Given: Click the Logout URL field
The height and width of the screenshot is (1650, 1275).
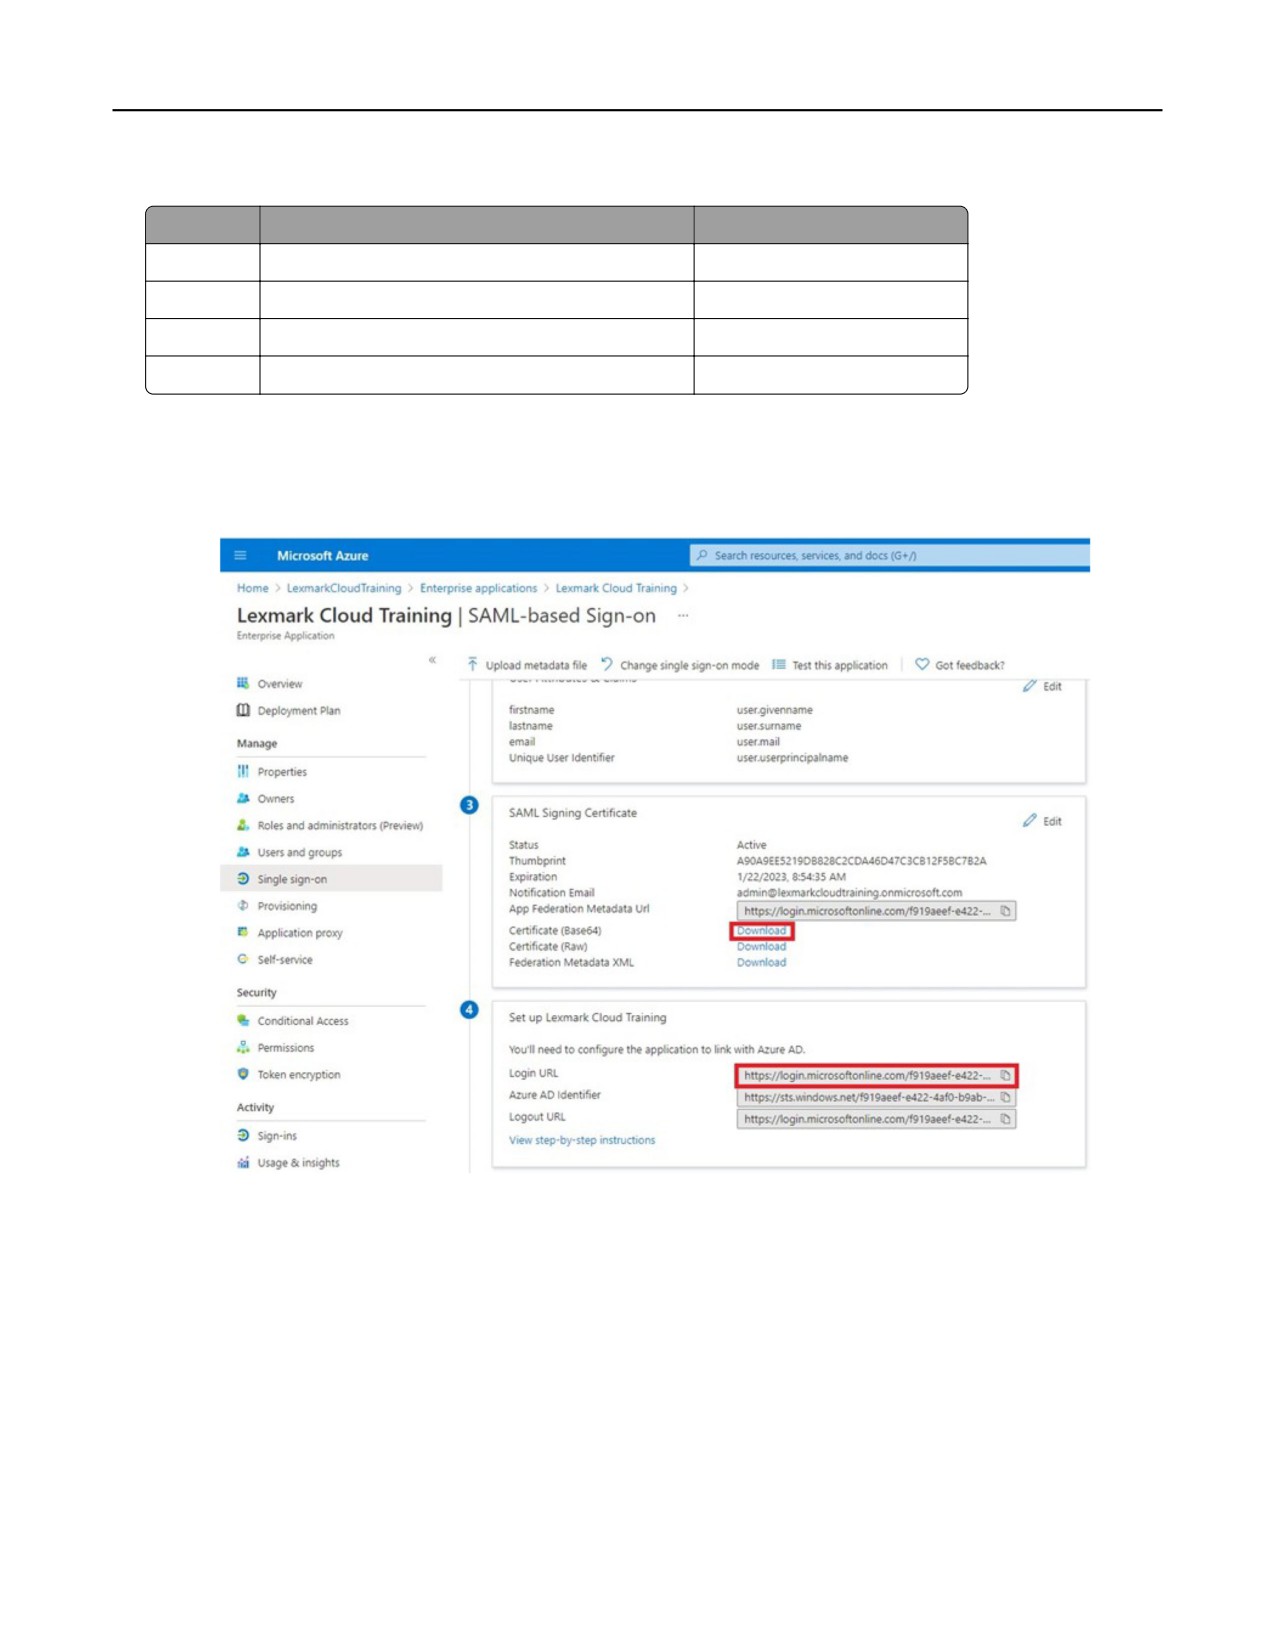Looking at the screenshot, I should pos(876,1120).
